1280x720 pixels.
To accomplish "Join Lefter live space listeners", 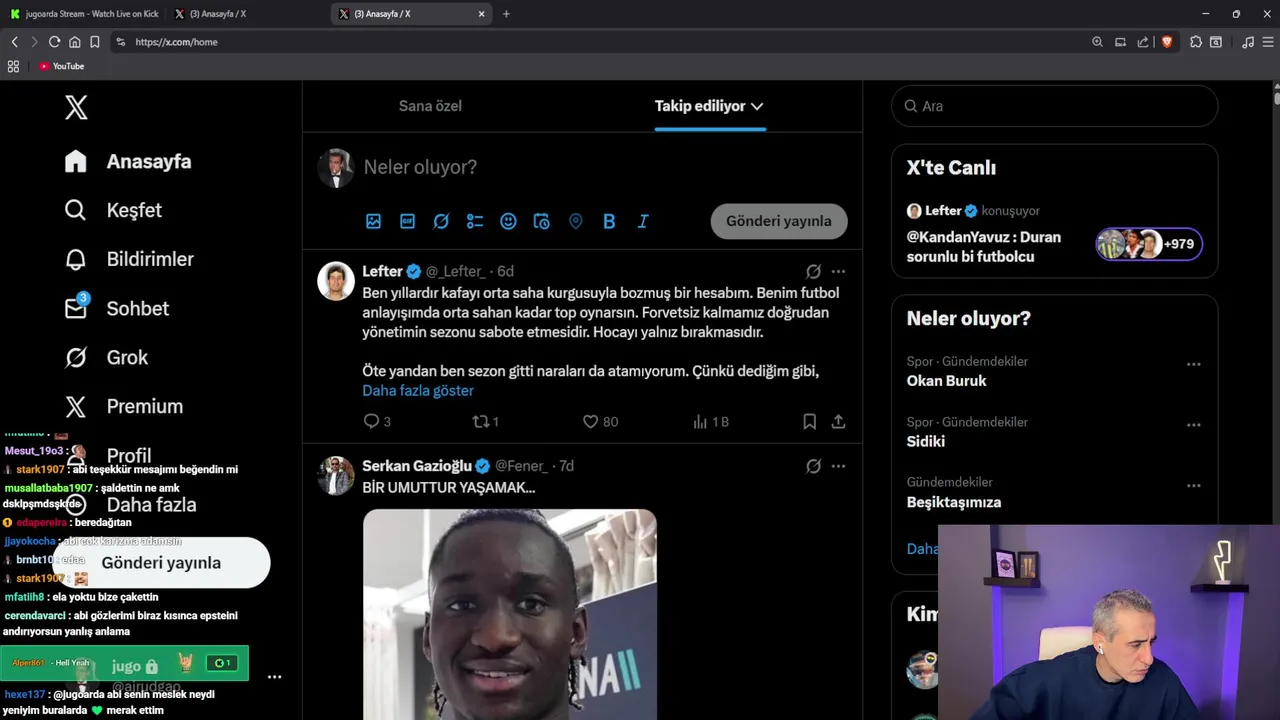I will pyautogui.click(x=1149, y=244).
